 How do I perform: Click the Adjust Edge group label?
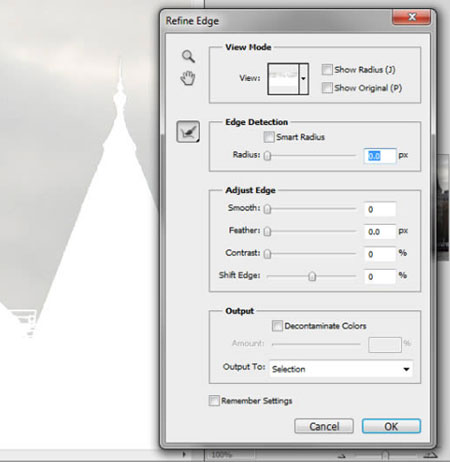coord(250,190)
